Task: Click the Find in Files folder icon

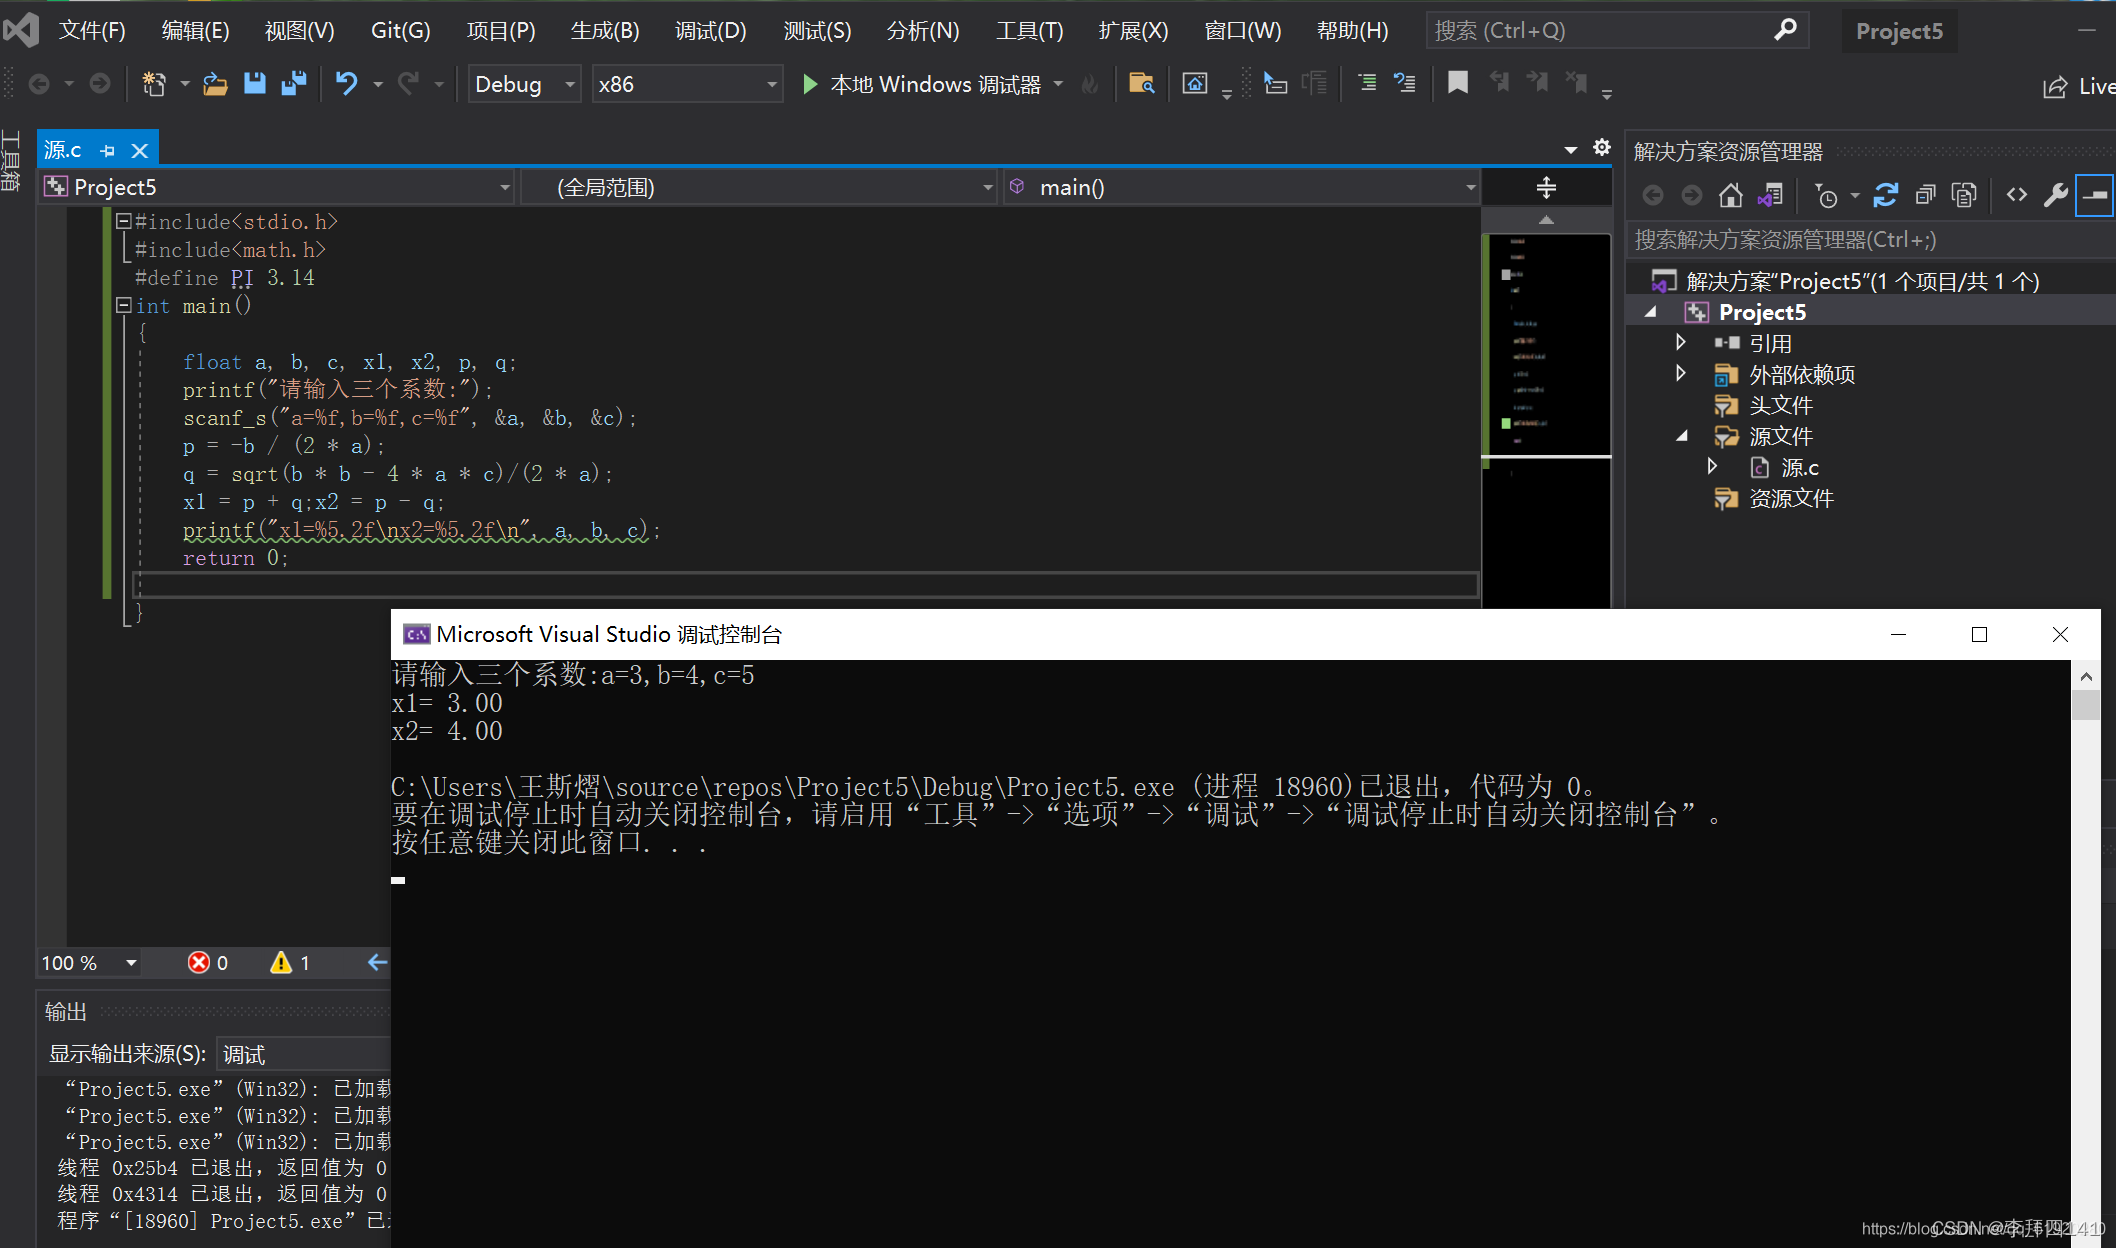Action: click(x=1141, y=84)
